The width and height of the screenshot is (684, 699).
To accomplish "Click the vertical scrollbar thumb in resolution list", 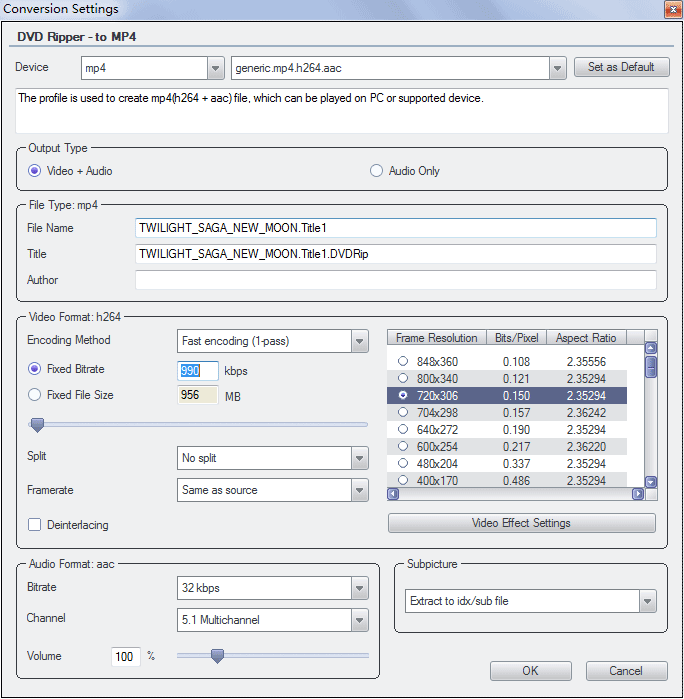I will click(651, 366).
